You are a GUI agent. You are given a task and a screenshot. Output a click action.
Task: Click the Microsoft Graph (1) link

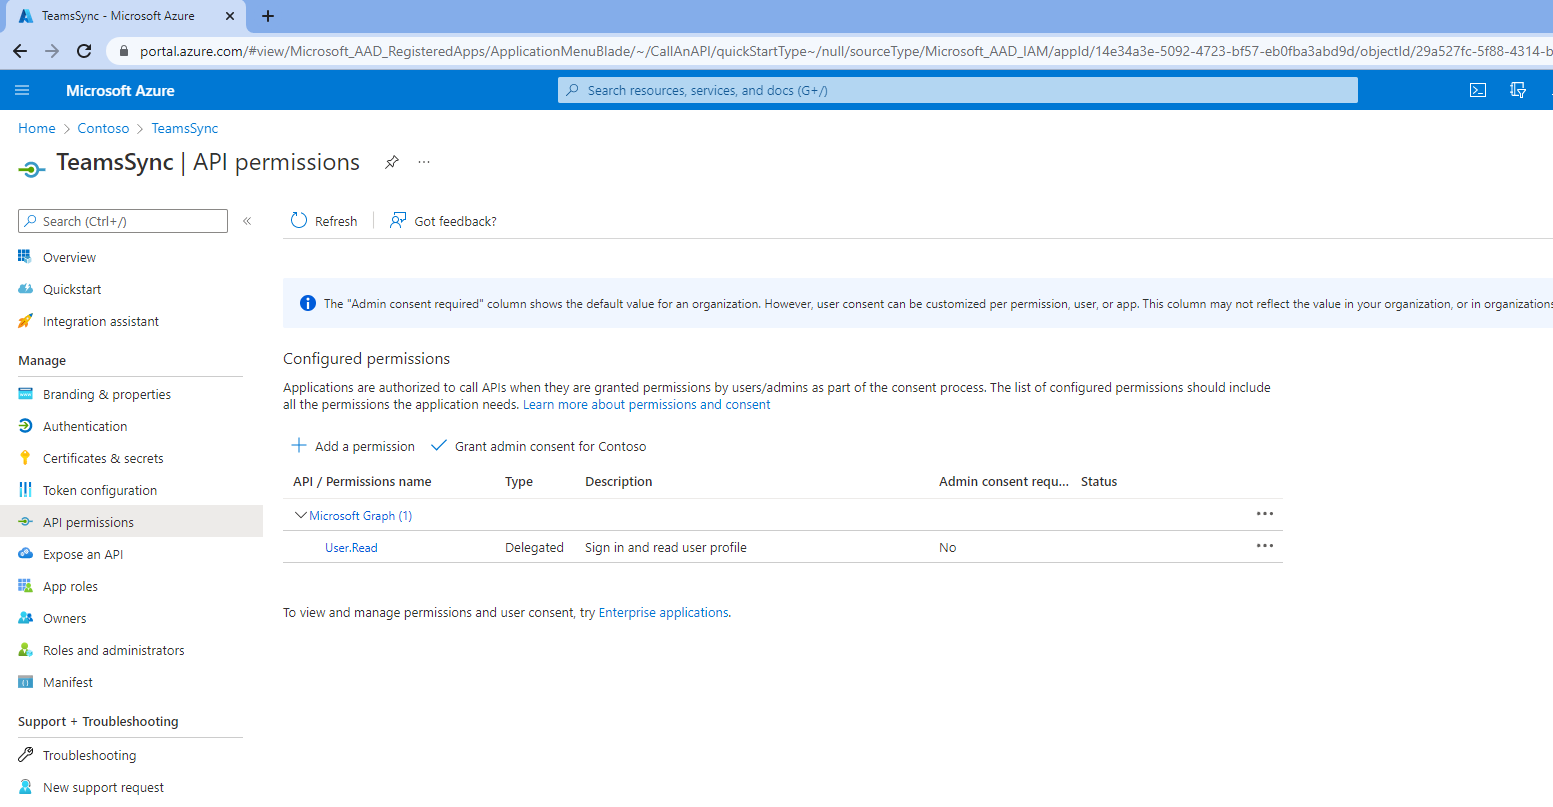pos(361,515)
